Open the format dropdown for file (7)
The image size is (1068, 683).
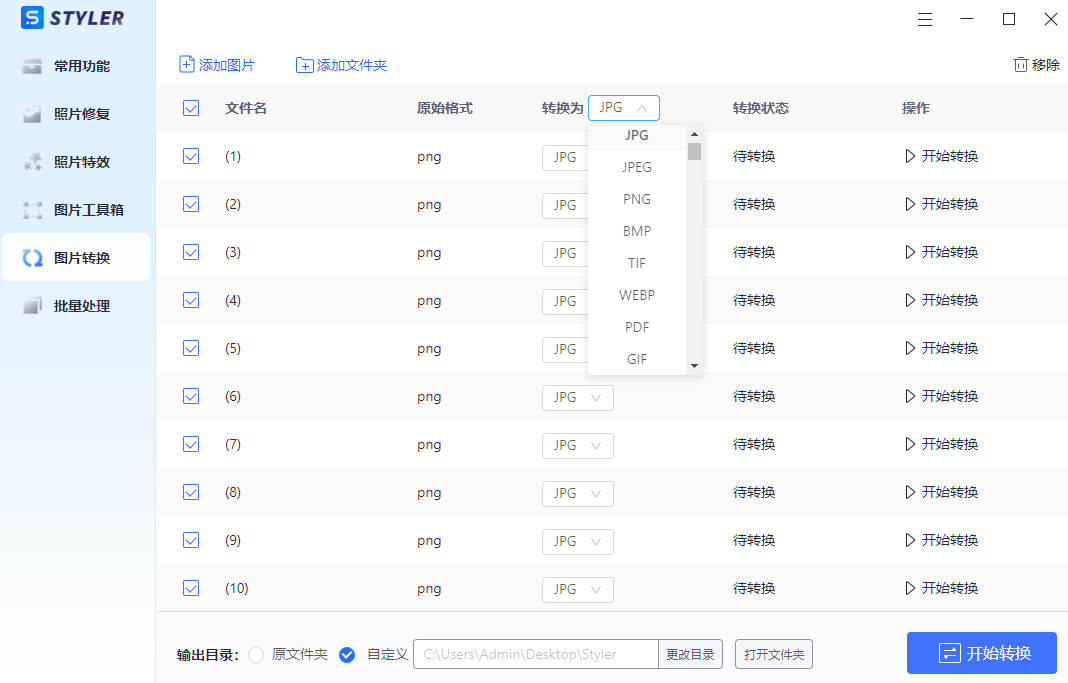578,445
